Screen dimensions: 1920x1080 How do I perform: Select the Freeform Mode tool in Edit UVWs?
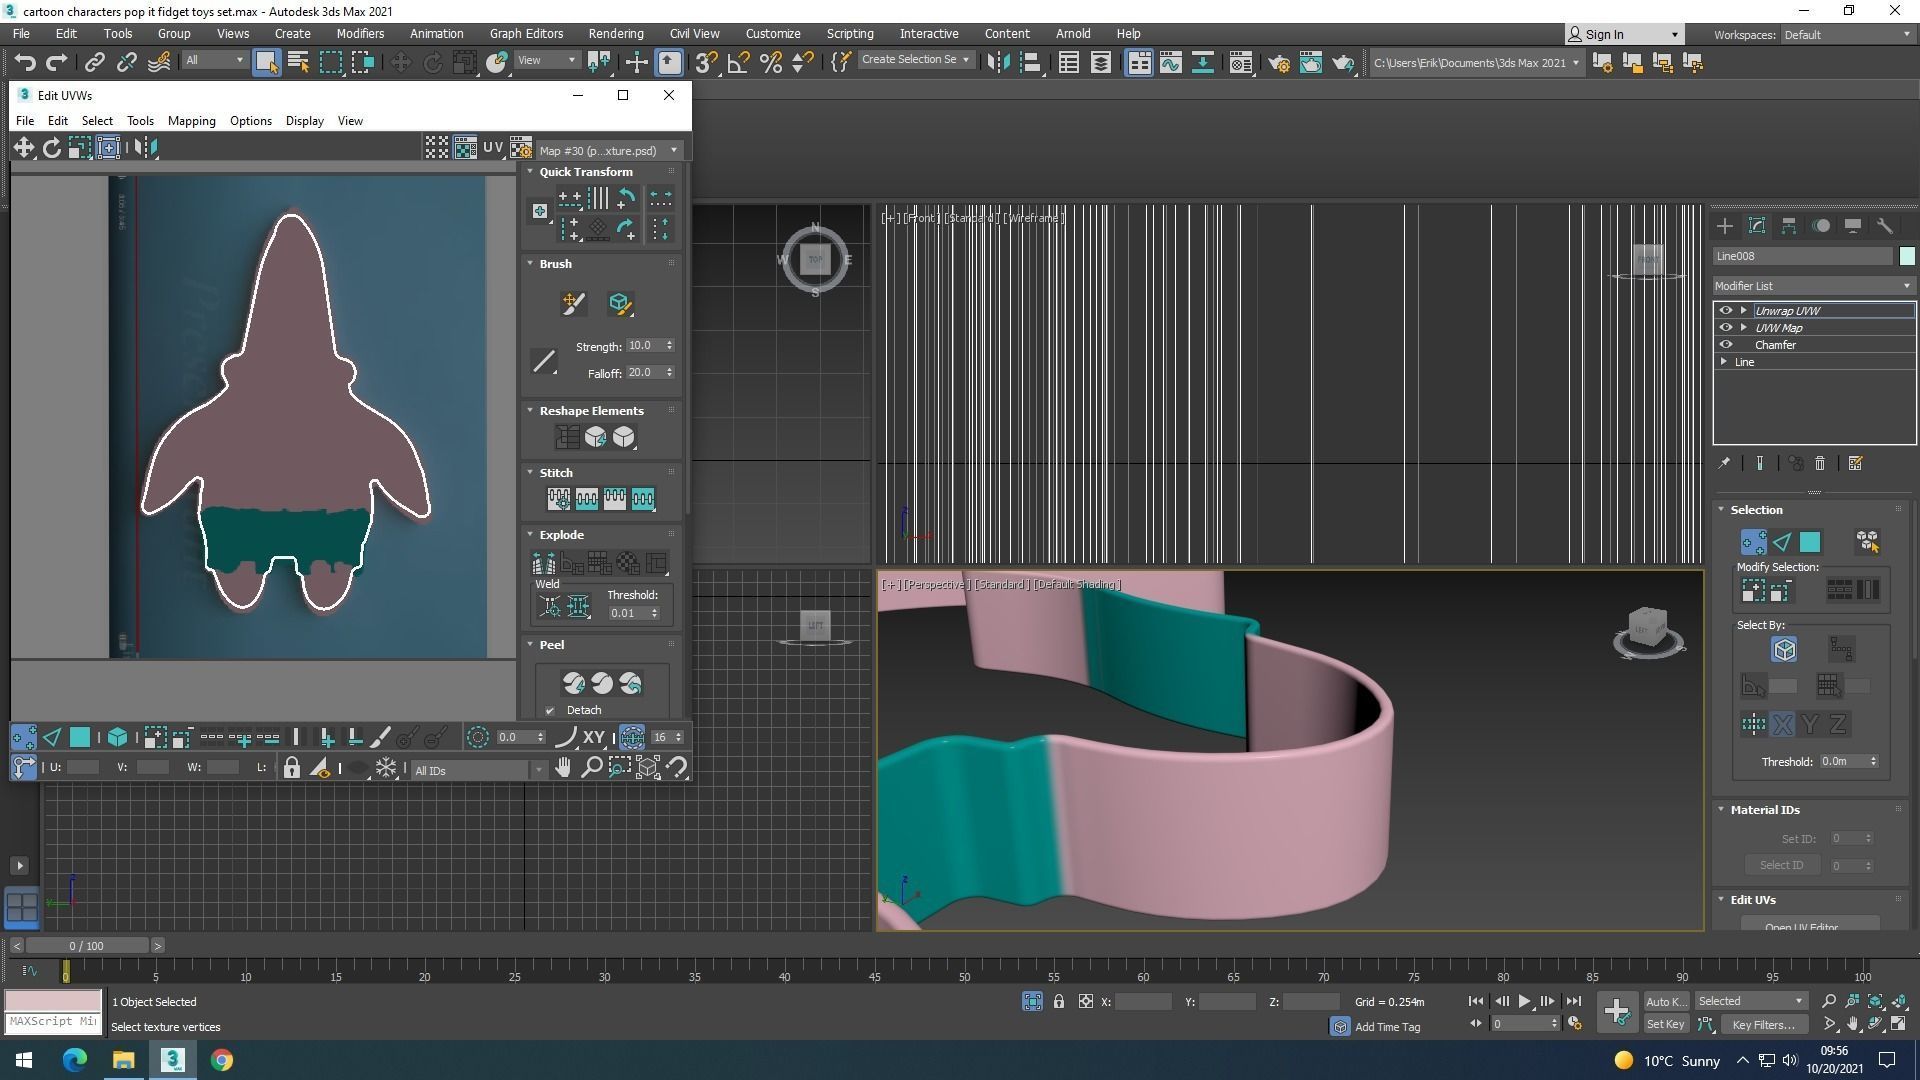pyautogui.click(x=108, y=148)
